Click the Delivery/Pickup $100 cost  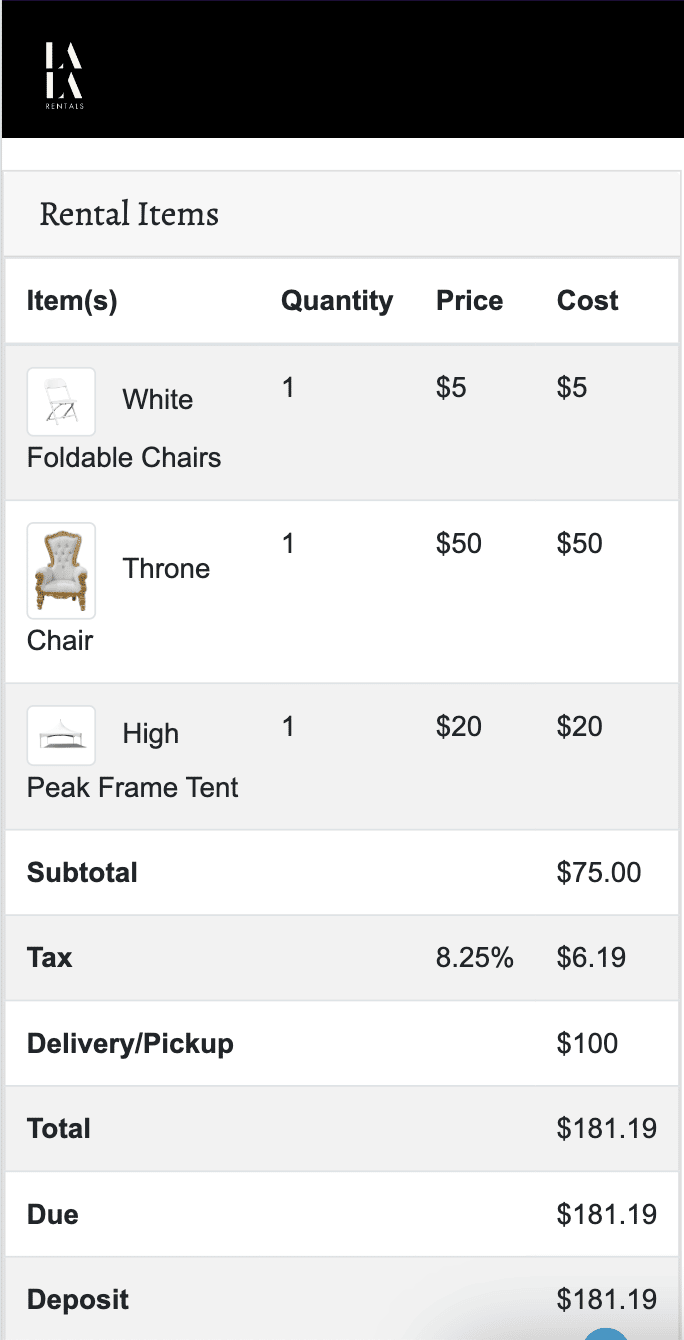click(x=588, y=1043)
